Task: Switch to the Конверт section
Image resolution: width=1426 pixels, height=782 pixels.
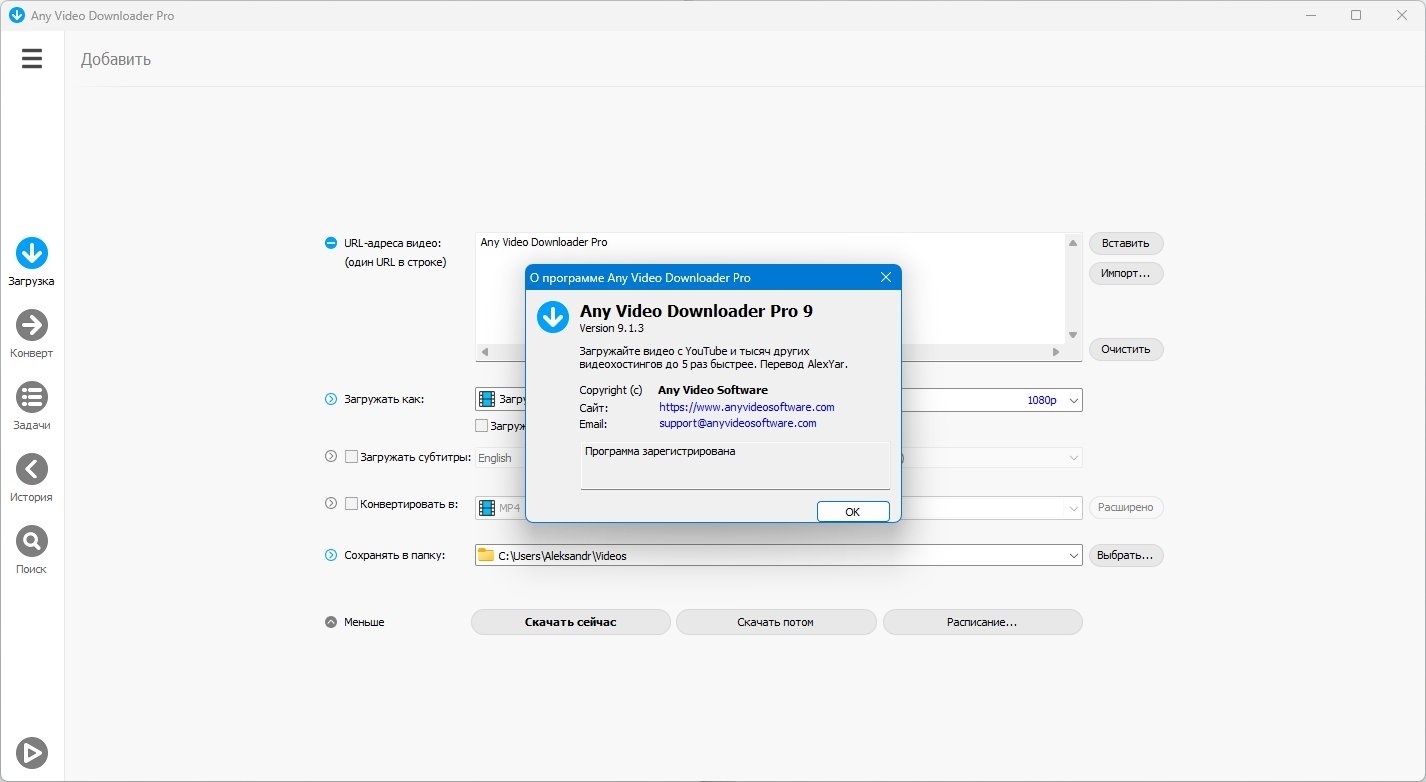Action: (x=32, y=334)
